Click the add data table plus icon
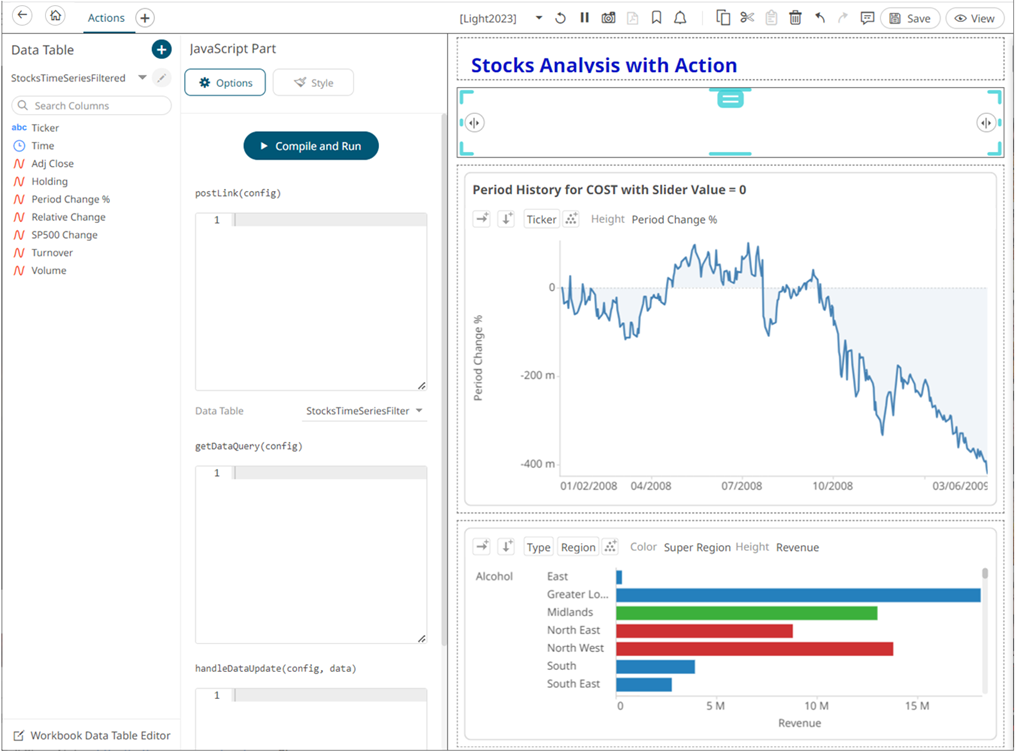Screen dimensions: 1017x753 point(161,49)
